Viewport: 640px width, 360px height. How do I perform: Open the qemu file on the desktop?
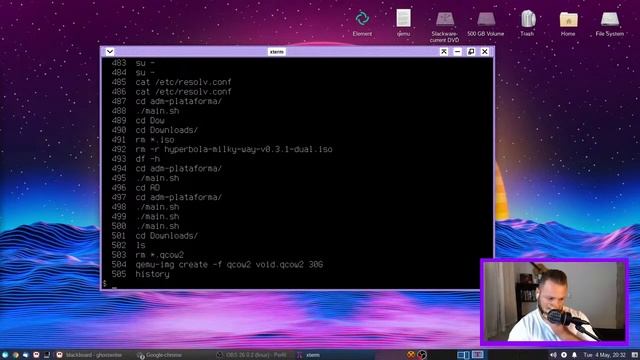(403, 23)
